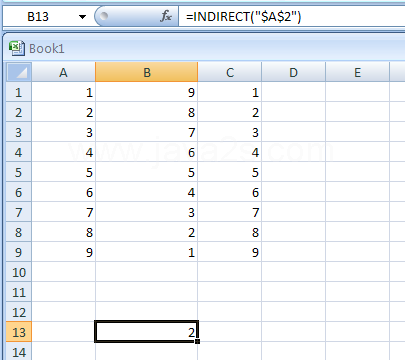
Task: Click the fill handle of cell B13
Action: pos(198,341)
